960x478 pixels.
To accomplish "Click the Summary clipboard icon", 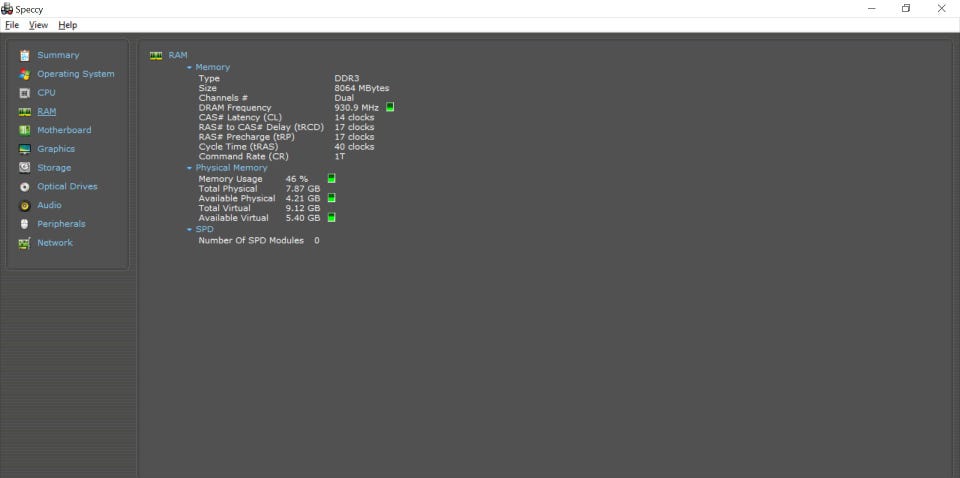I will pos(24,56).
